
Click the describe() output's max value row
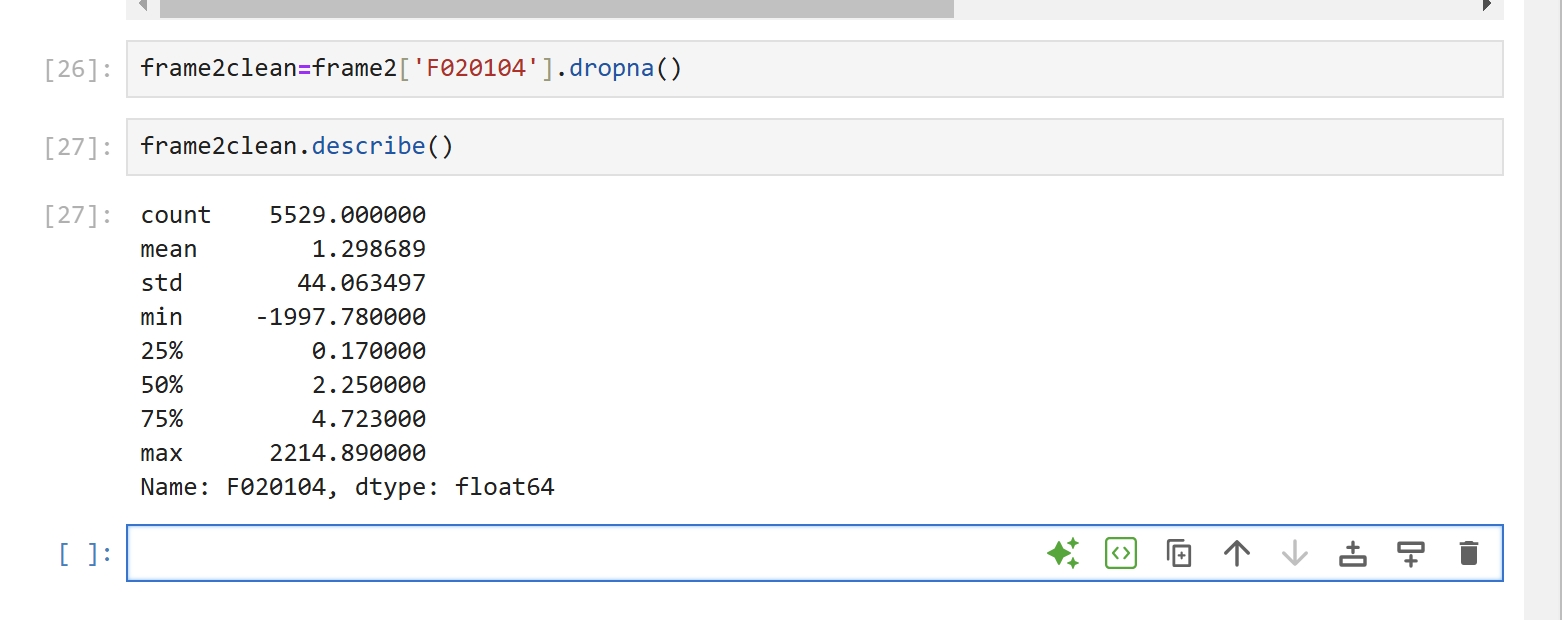tap(283, 453)
